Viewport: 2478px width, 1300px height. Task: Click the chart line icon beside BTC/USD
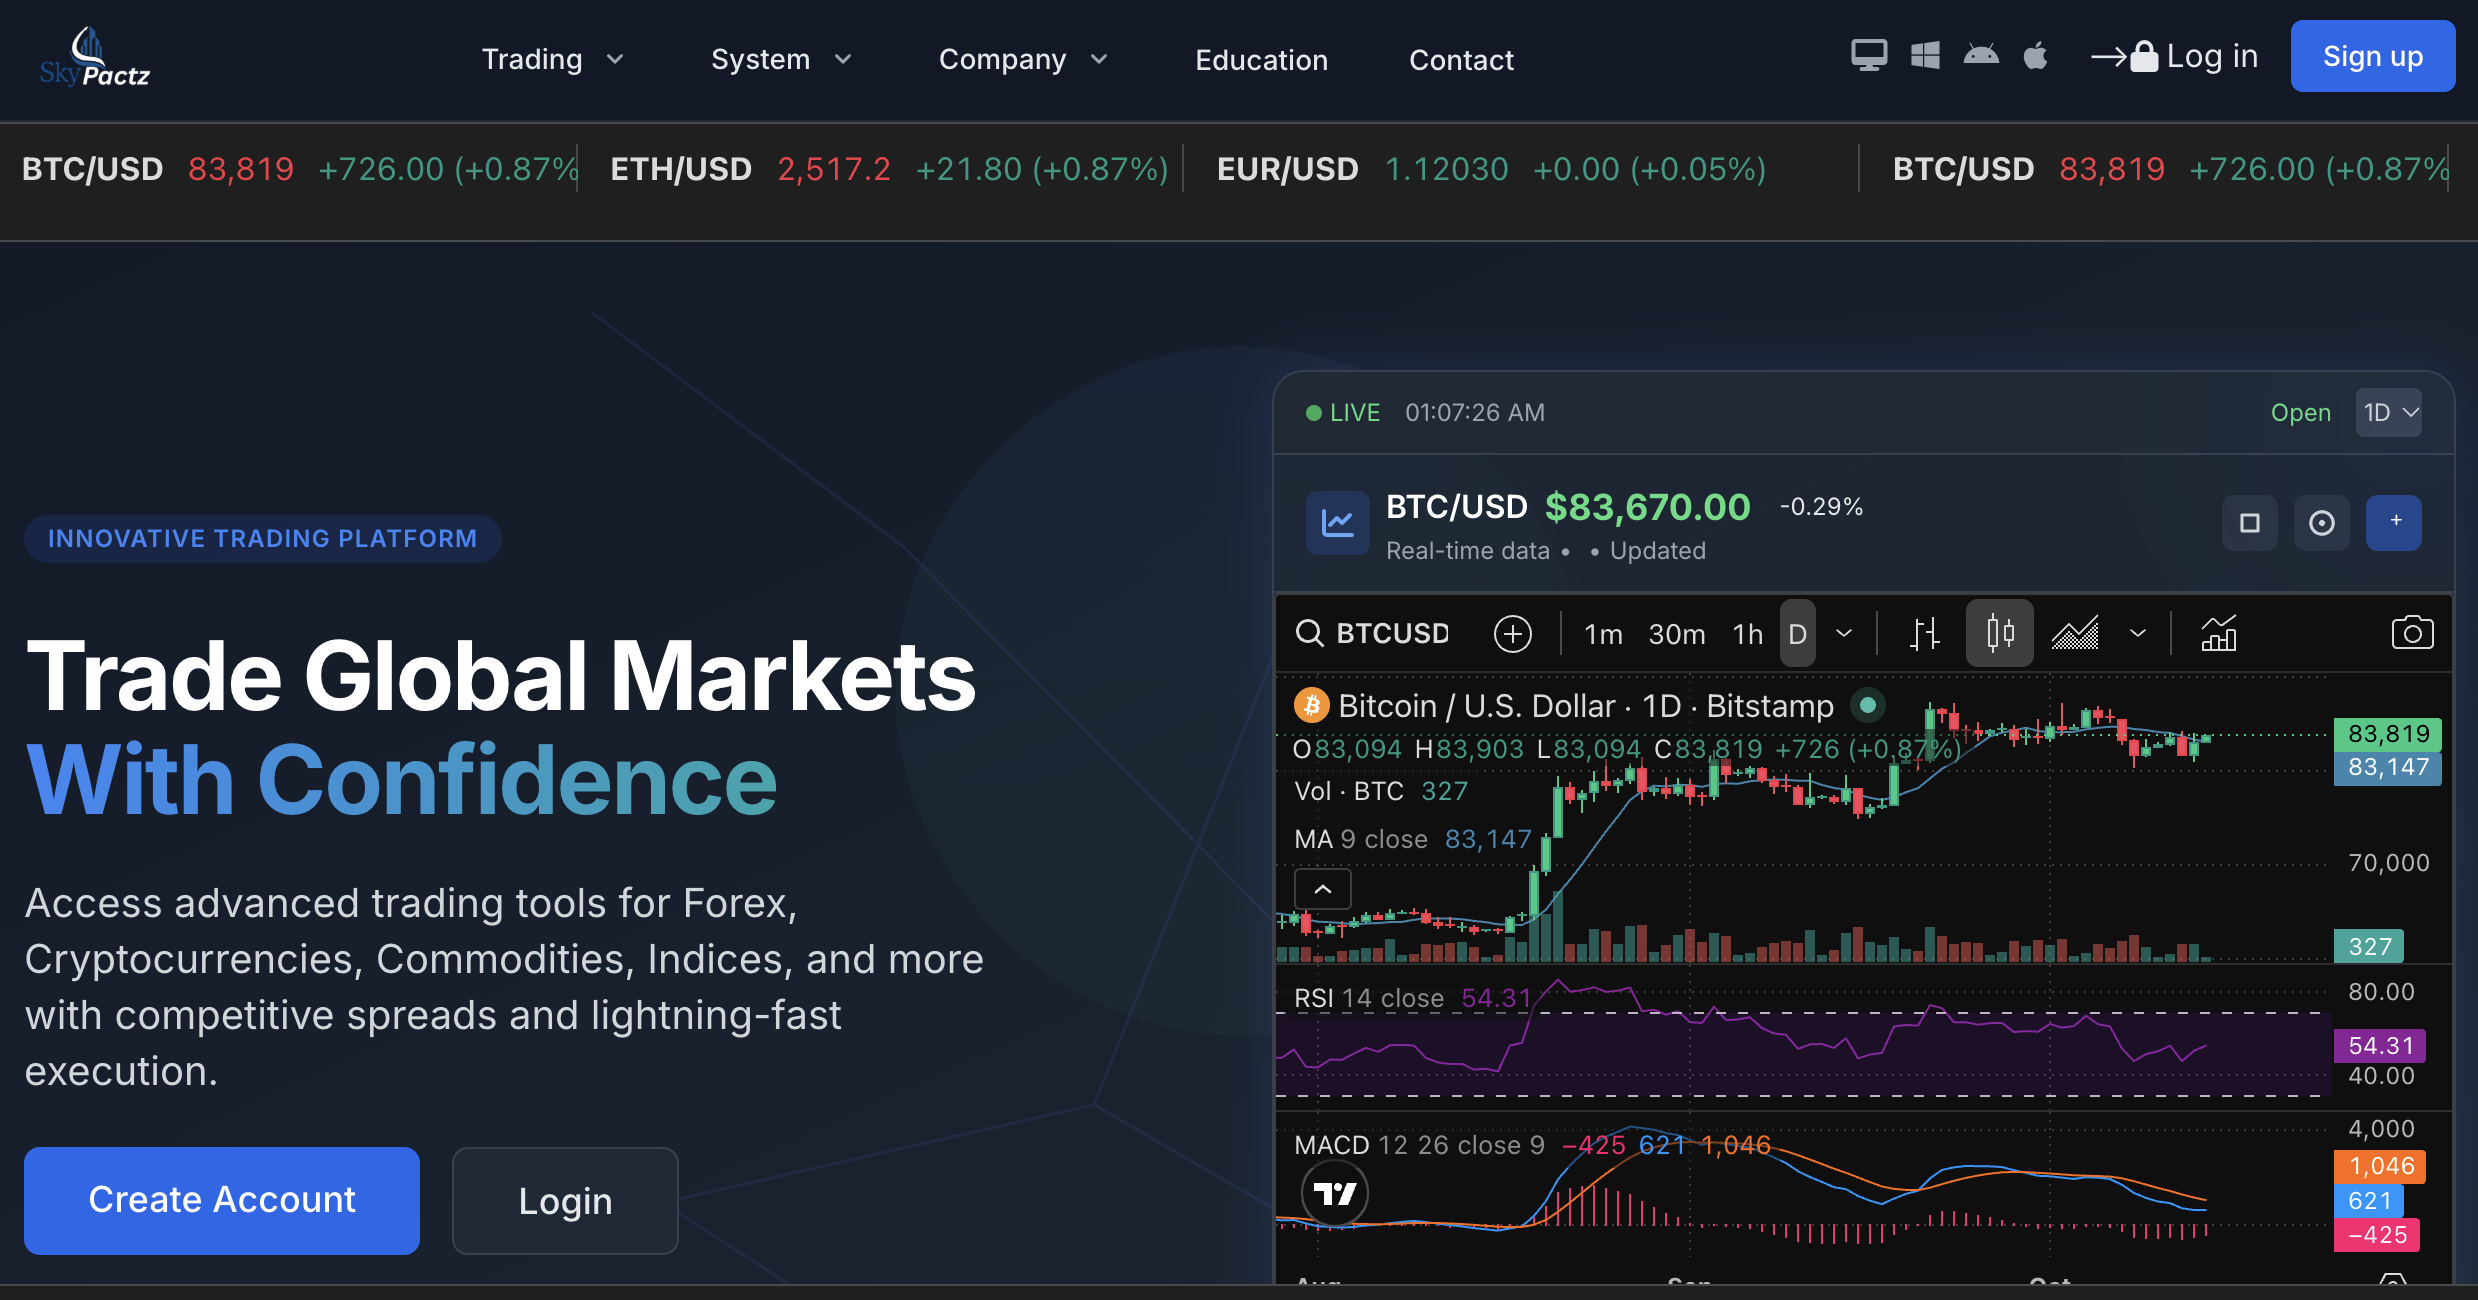(x=1337, y=522)
